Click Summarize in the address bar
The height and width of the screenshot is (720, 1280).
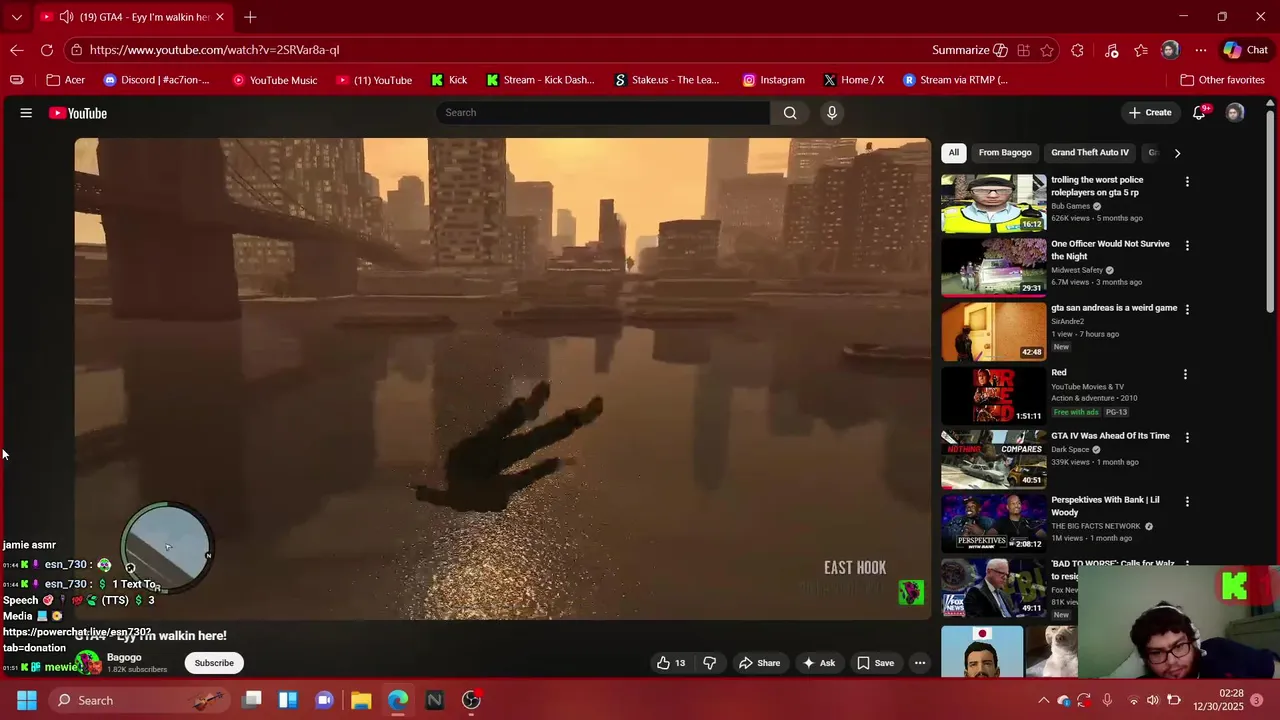click(969, 50)
